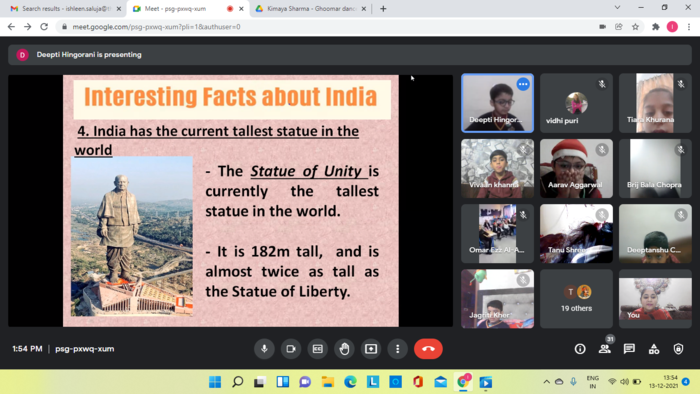The image size is (700, 394).
Task: Raise hand in the meeting
Action: click(x=344, y=349)
